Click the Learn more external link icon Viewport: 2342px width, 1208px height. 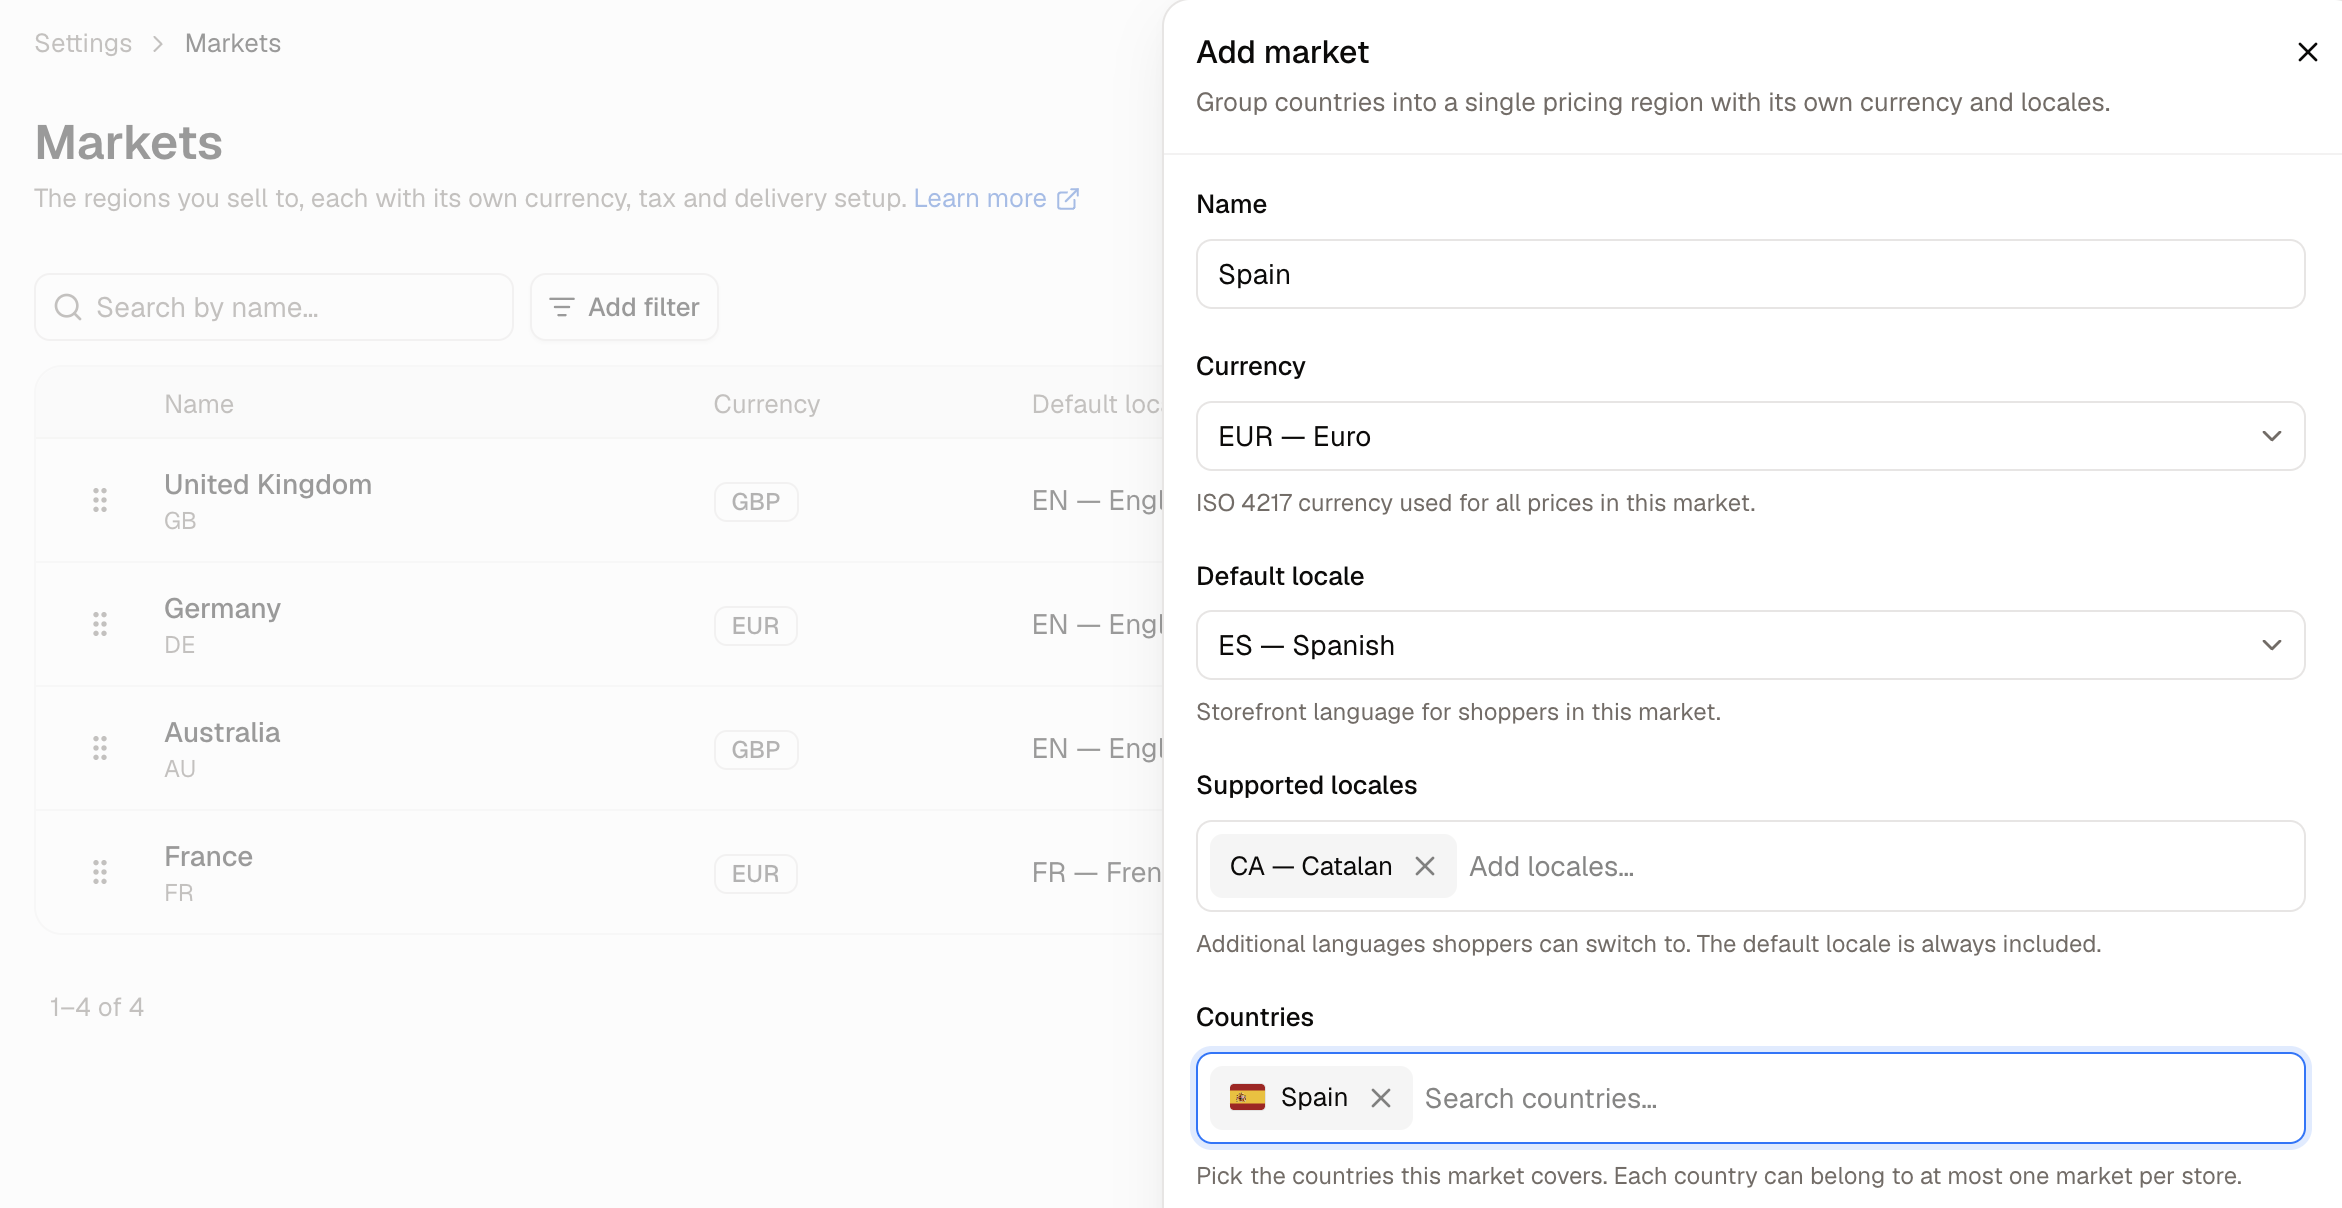point(1068,199)
